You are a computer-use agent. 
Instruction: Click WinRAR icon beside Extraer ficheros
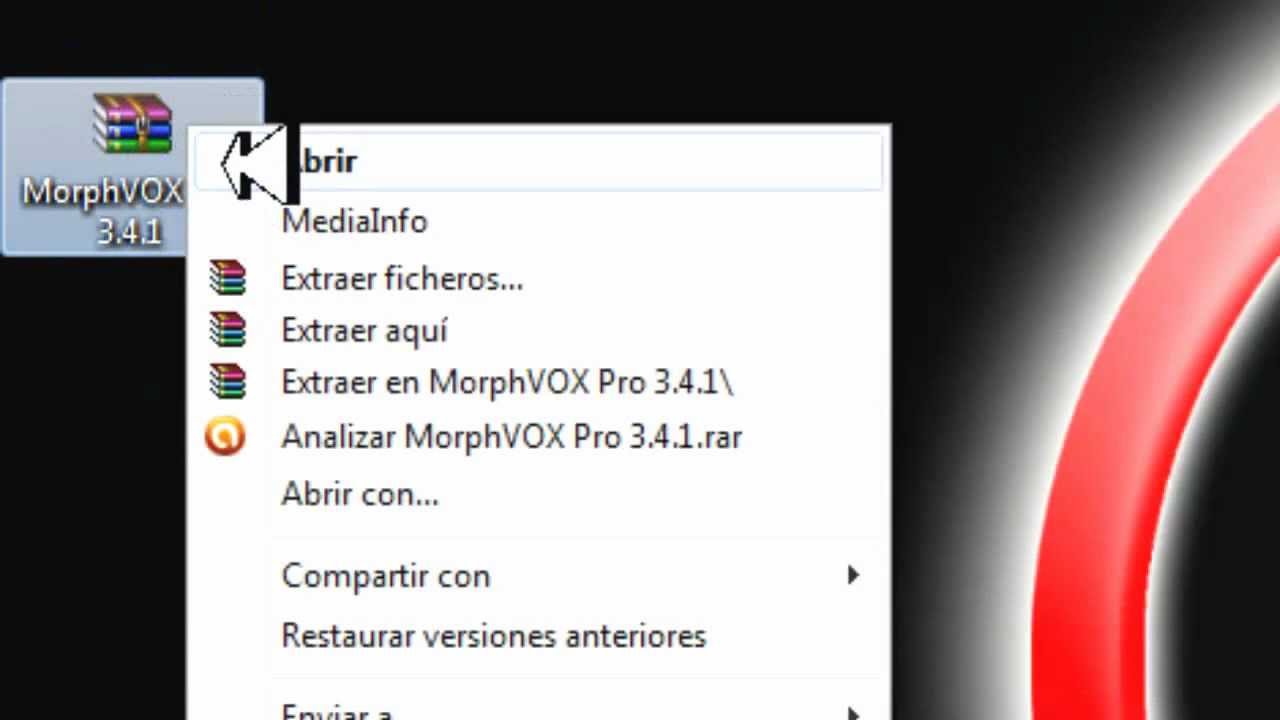coord(227,277)
